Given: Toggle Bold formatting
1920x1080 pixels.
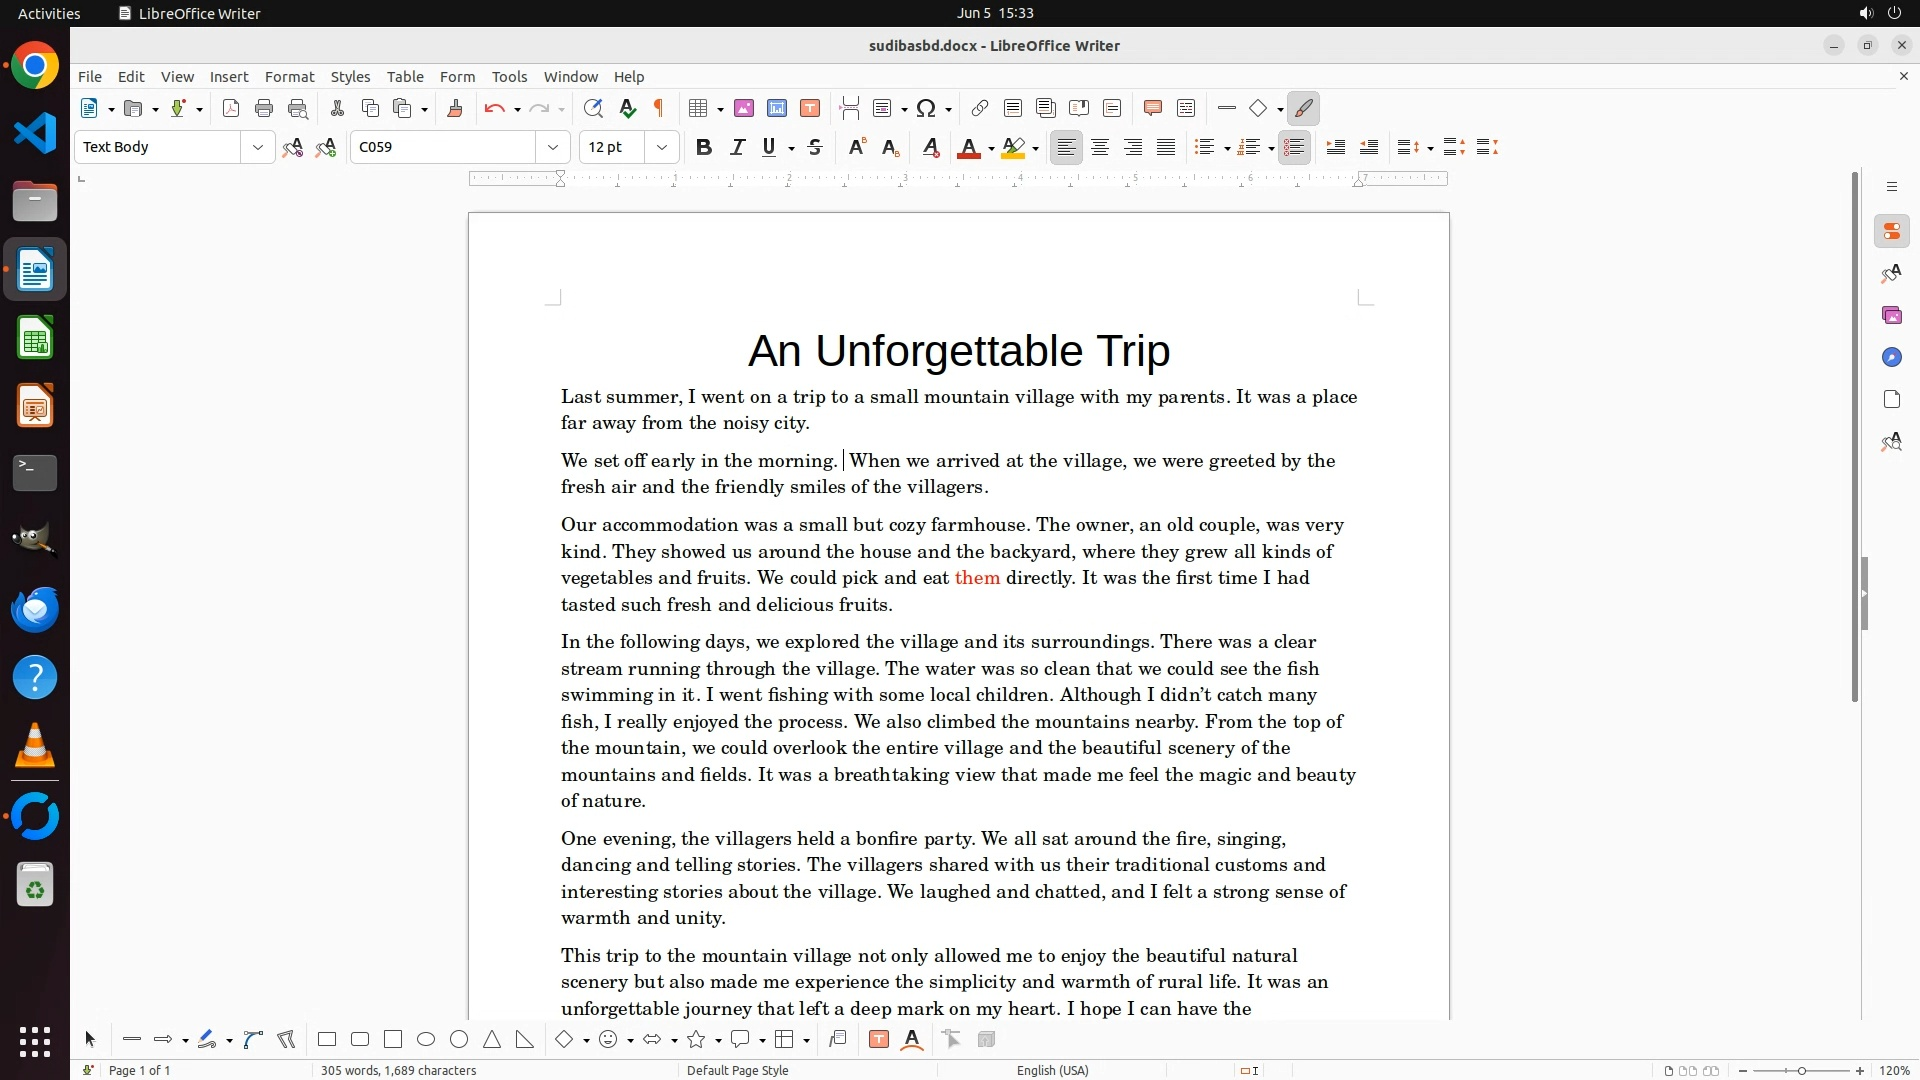Looking at the screenshot, I should click(x=704, y=148).
